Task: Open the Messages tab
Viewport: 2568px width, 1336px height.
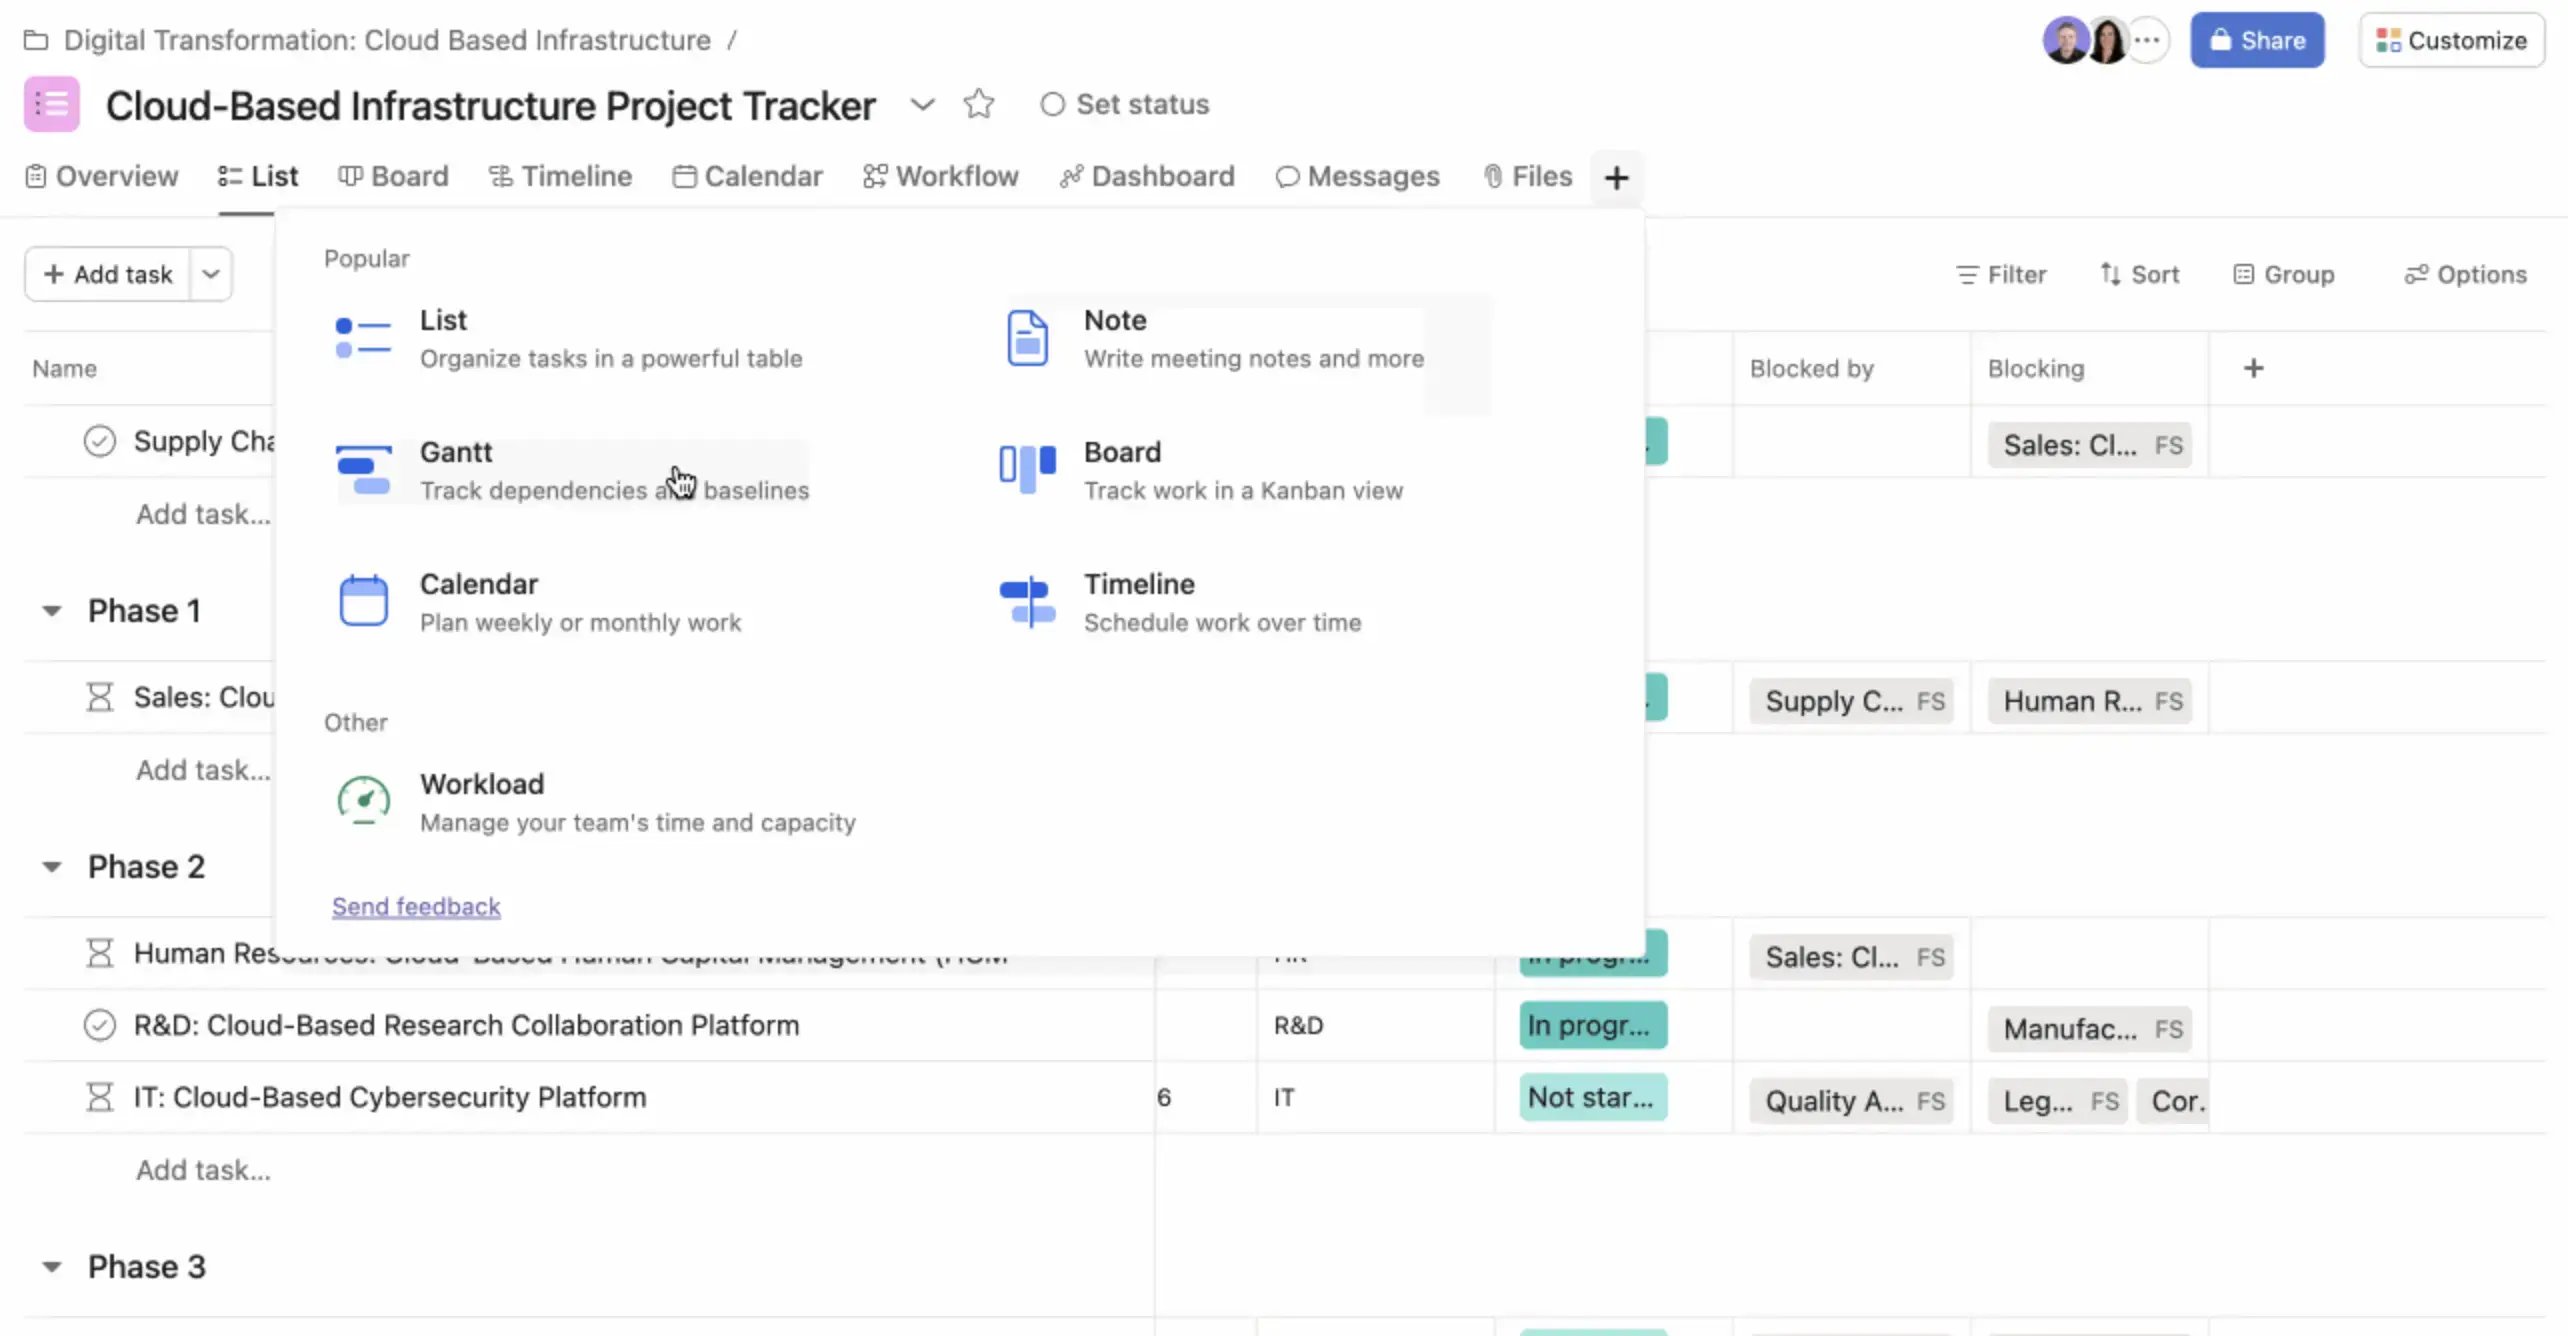Action: coord(1357,176)
